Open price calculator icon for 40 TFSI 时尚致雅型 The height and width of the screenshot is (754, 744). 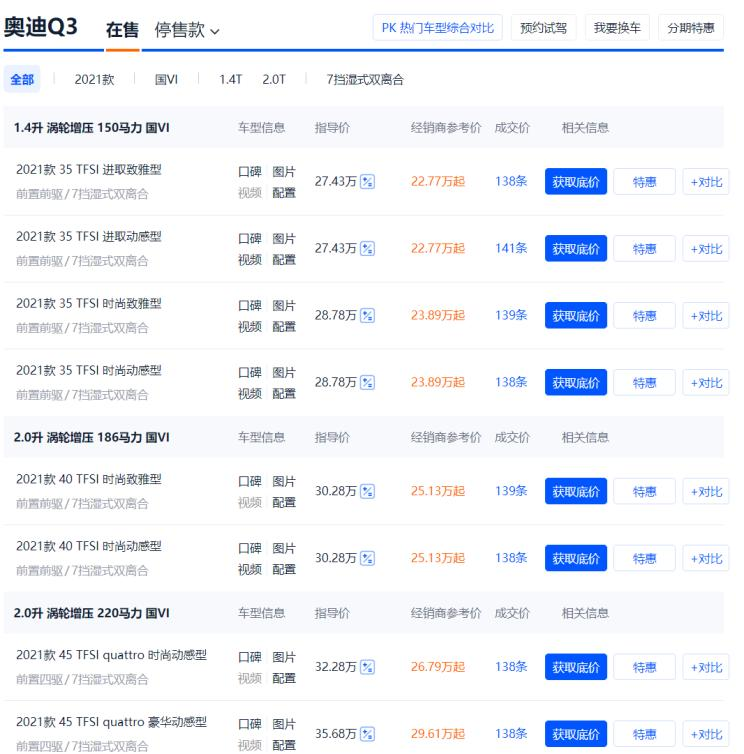click(x=367, y=491)
